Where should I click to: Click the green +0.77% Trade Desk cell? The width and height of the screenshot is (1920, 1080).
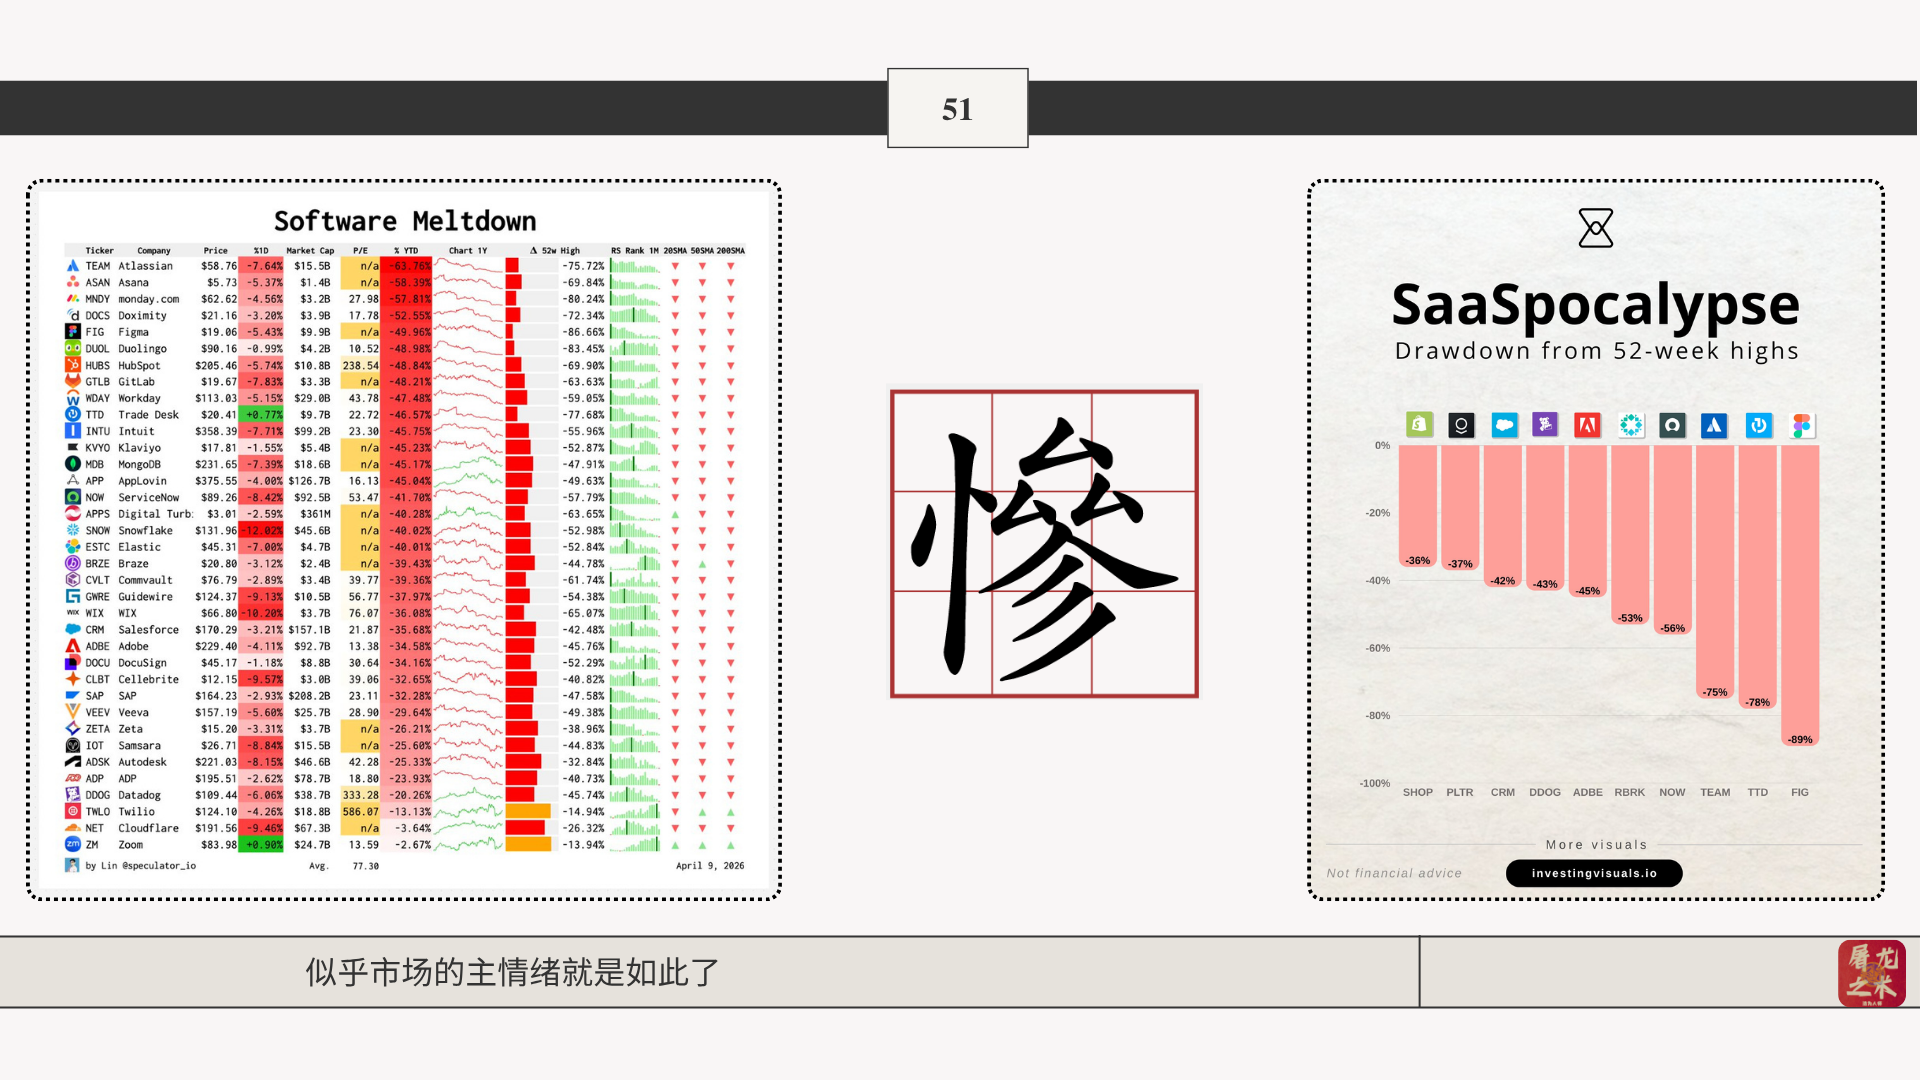click(x=263, y=415)
